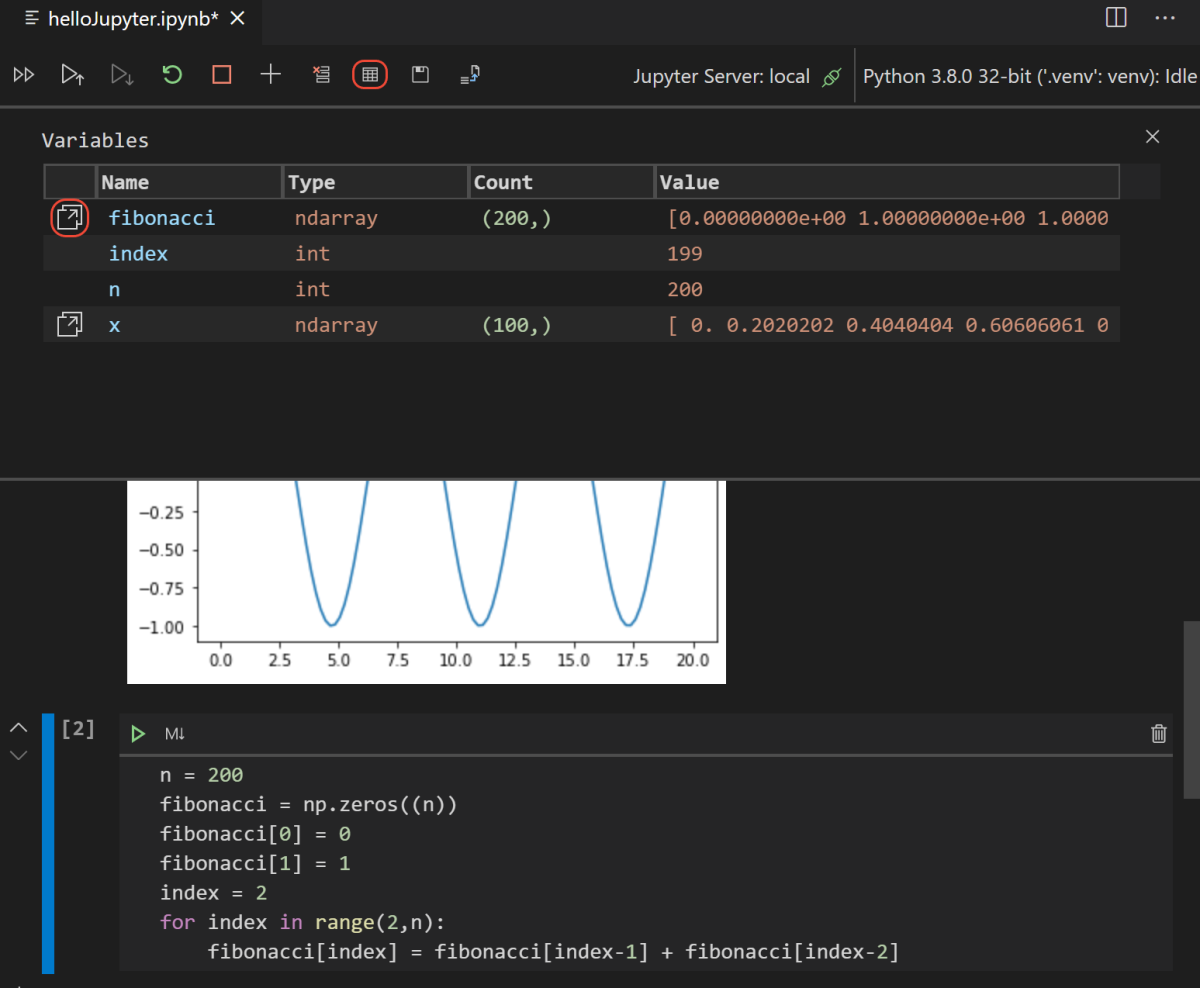Image resolution: width=1200 pixels, height=988 pixels.
Task: Convert cell to markdown with M icon
Action: [174, 733]
